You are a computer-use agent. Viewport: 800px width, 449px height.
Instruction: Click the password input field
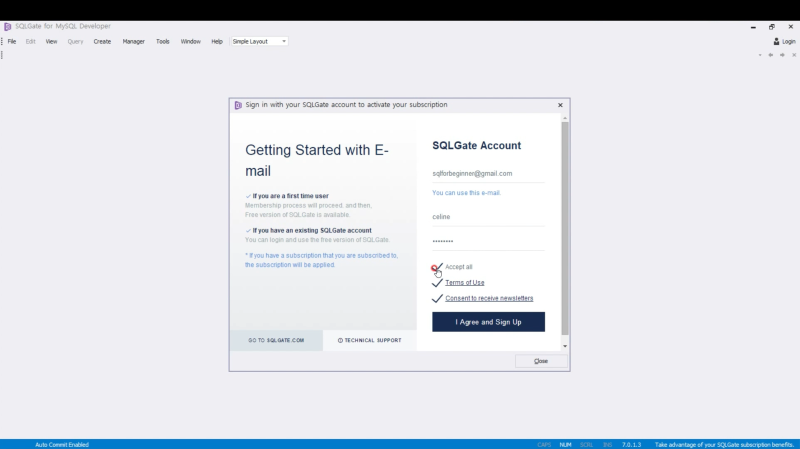tap(488, 241)
